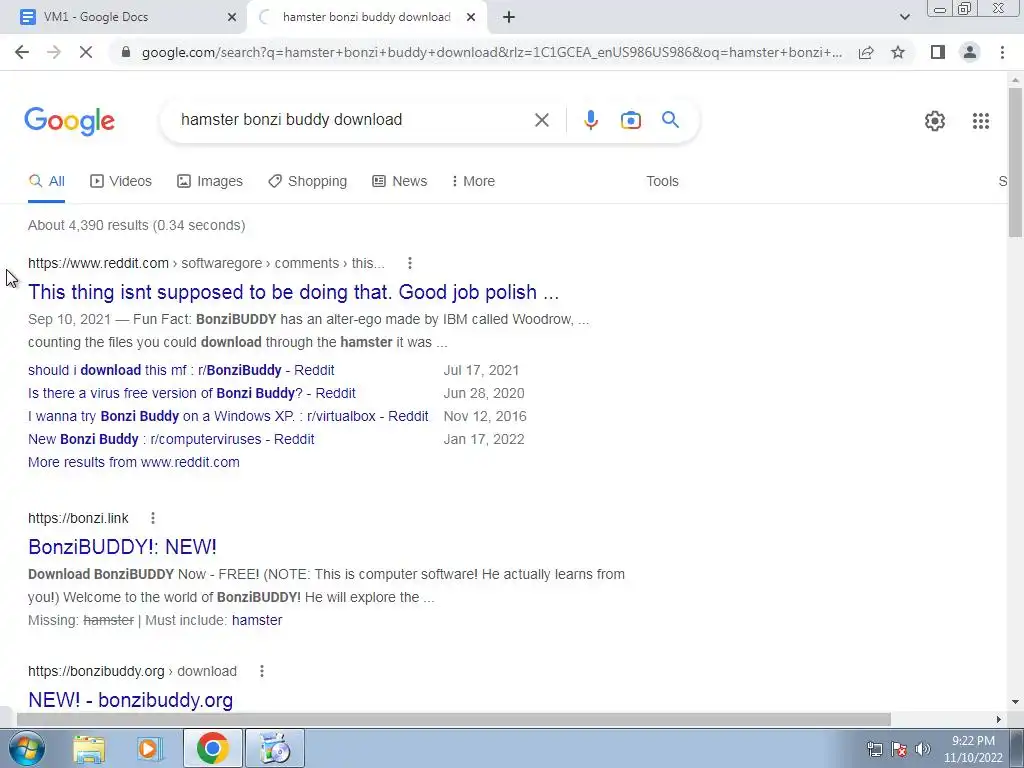1024x768 pixels.
Task: Go to Google homepage via logo
Action: [x=69, y=121]
